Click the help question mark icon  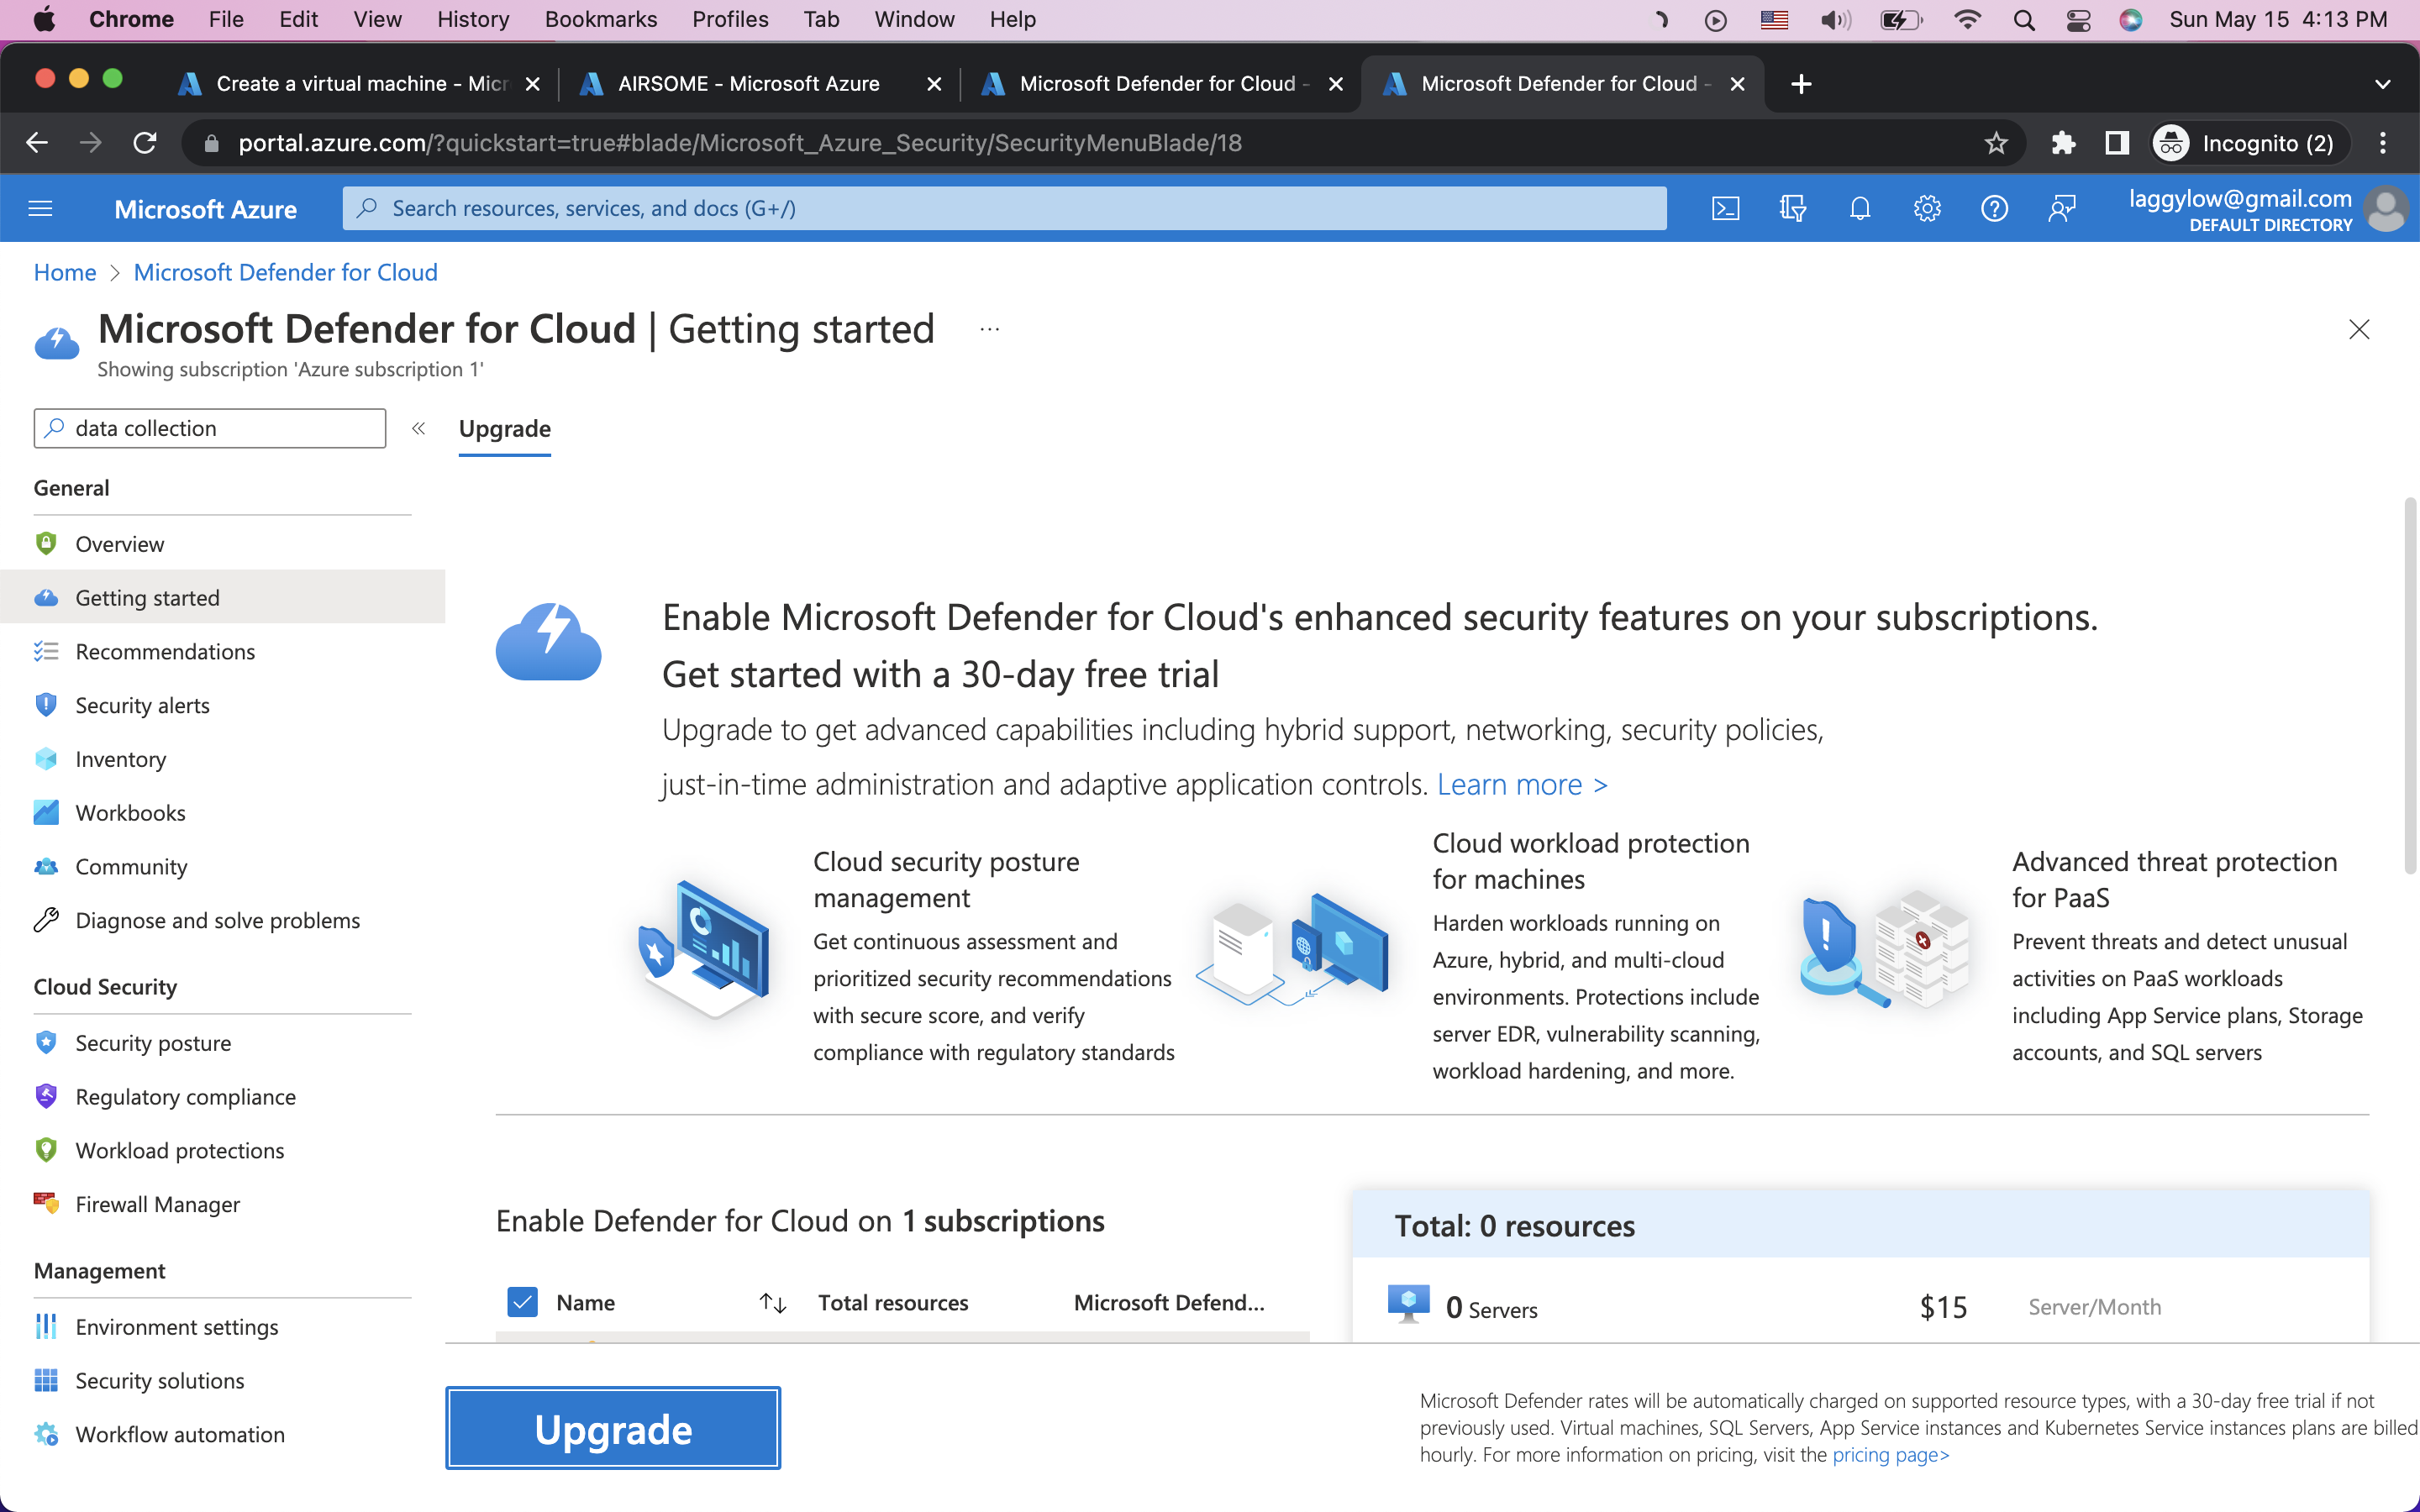coord(1994,208)
